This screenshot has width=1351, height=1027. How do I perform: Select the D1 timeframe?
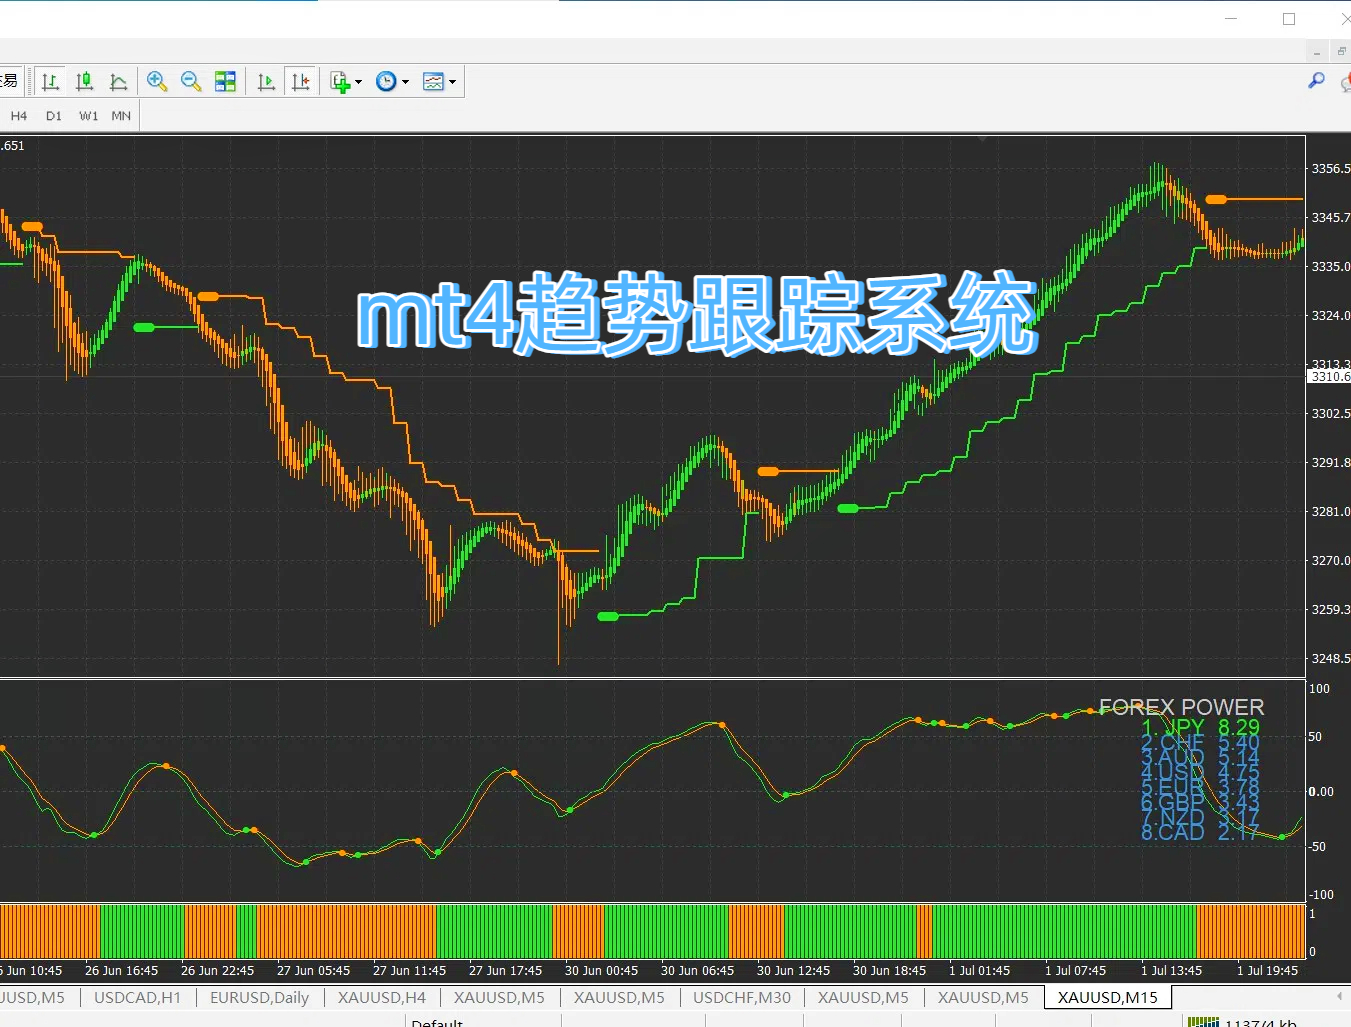pos(54,116)
